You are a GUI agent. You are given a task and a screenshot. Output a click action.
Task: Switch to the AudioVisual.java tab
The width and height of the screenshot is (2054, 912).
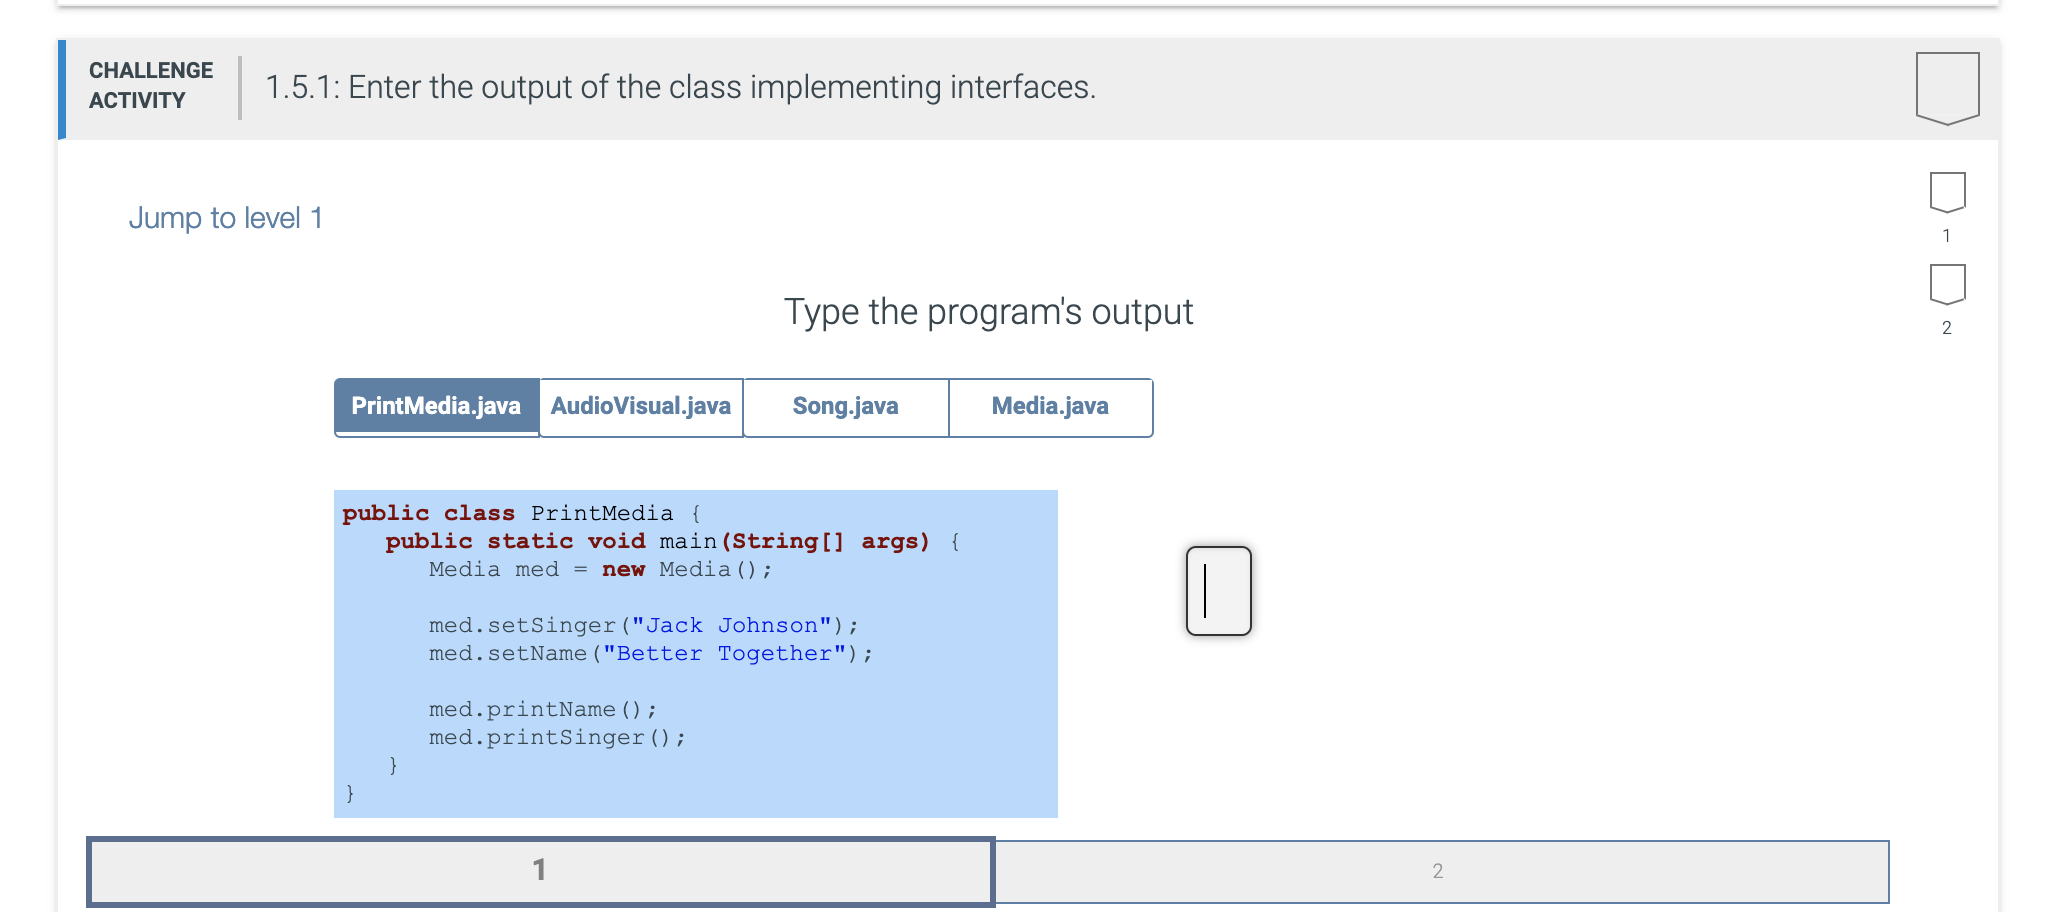pyautogui.click(x=640, y=407)
